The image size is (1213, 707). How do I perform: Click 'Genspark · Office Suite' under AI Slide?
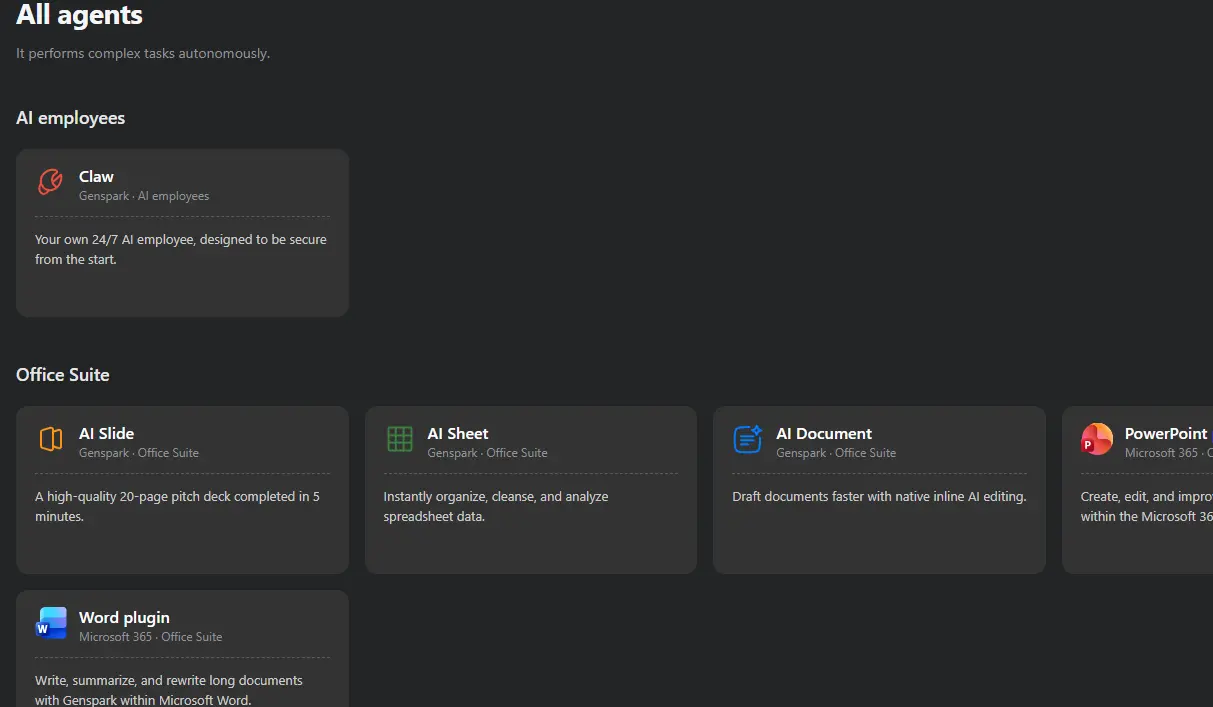pyautogui.click(x=139, y=453)
